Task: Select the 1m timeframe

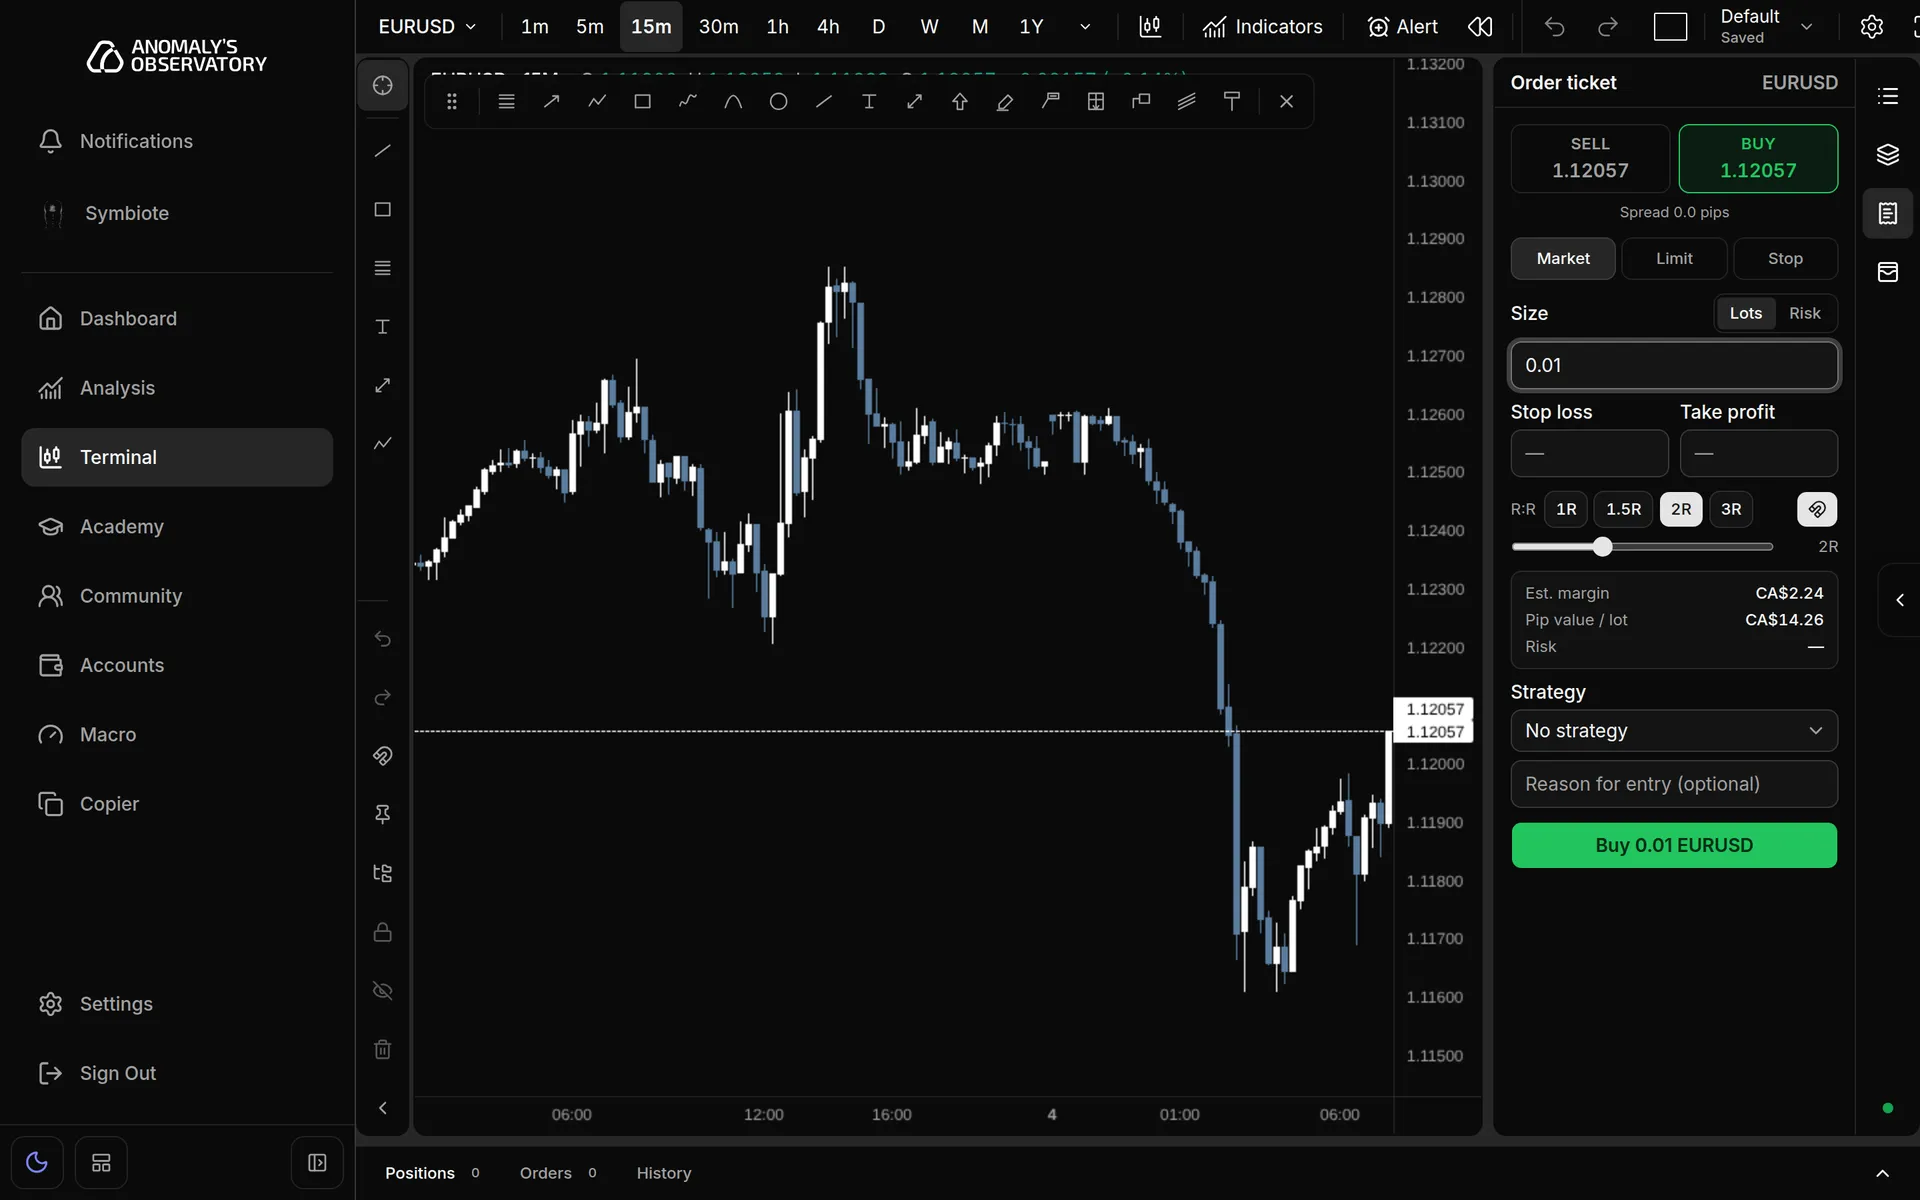Action: pyautogui.click(x=535, y=27)
